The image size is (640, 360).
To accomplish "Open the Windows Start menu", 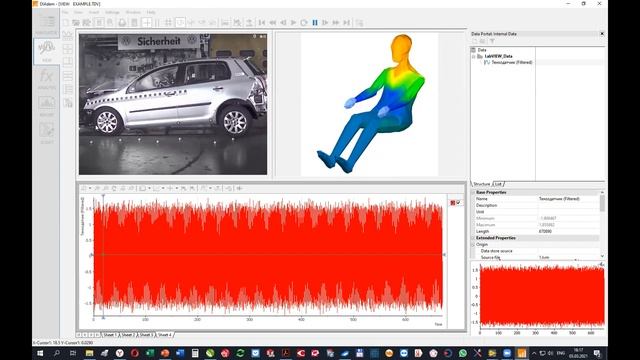I will point(40,353).
